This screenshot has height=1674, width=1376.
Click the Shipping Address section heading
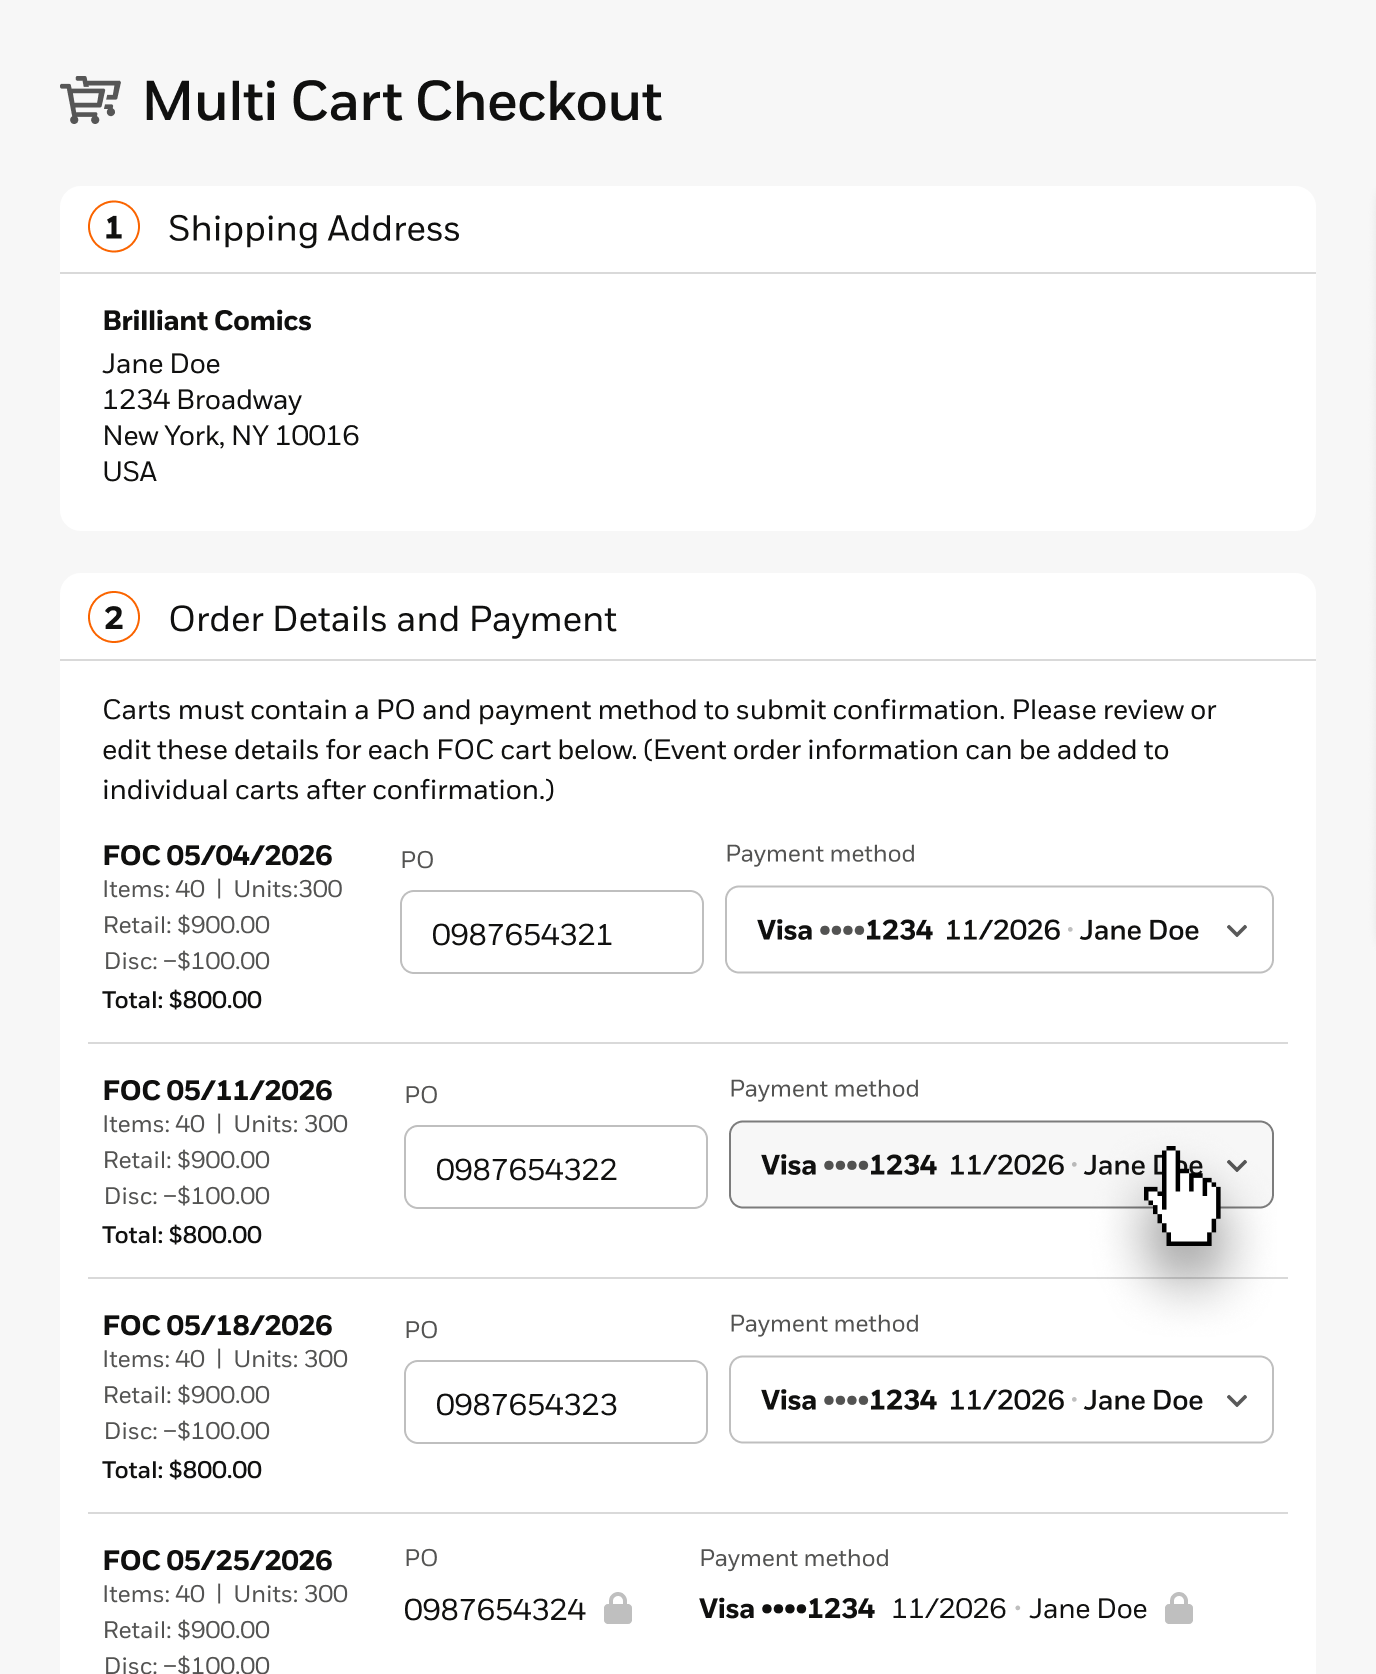click(x=314, y=229)
